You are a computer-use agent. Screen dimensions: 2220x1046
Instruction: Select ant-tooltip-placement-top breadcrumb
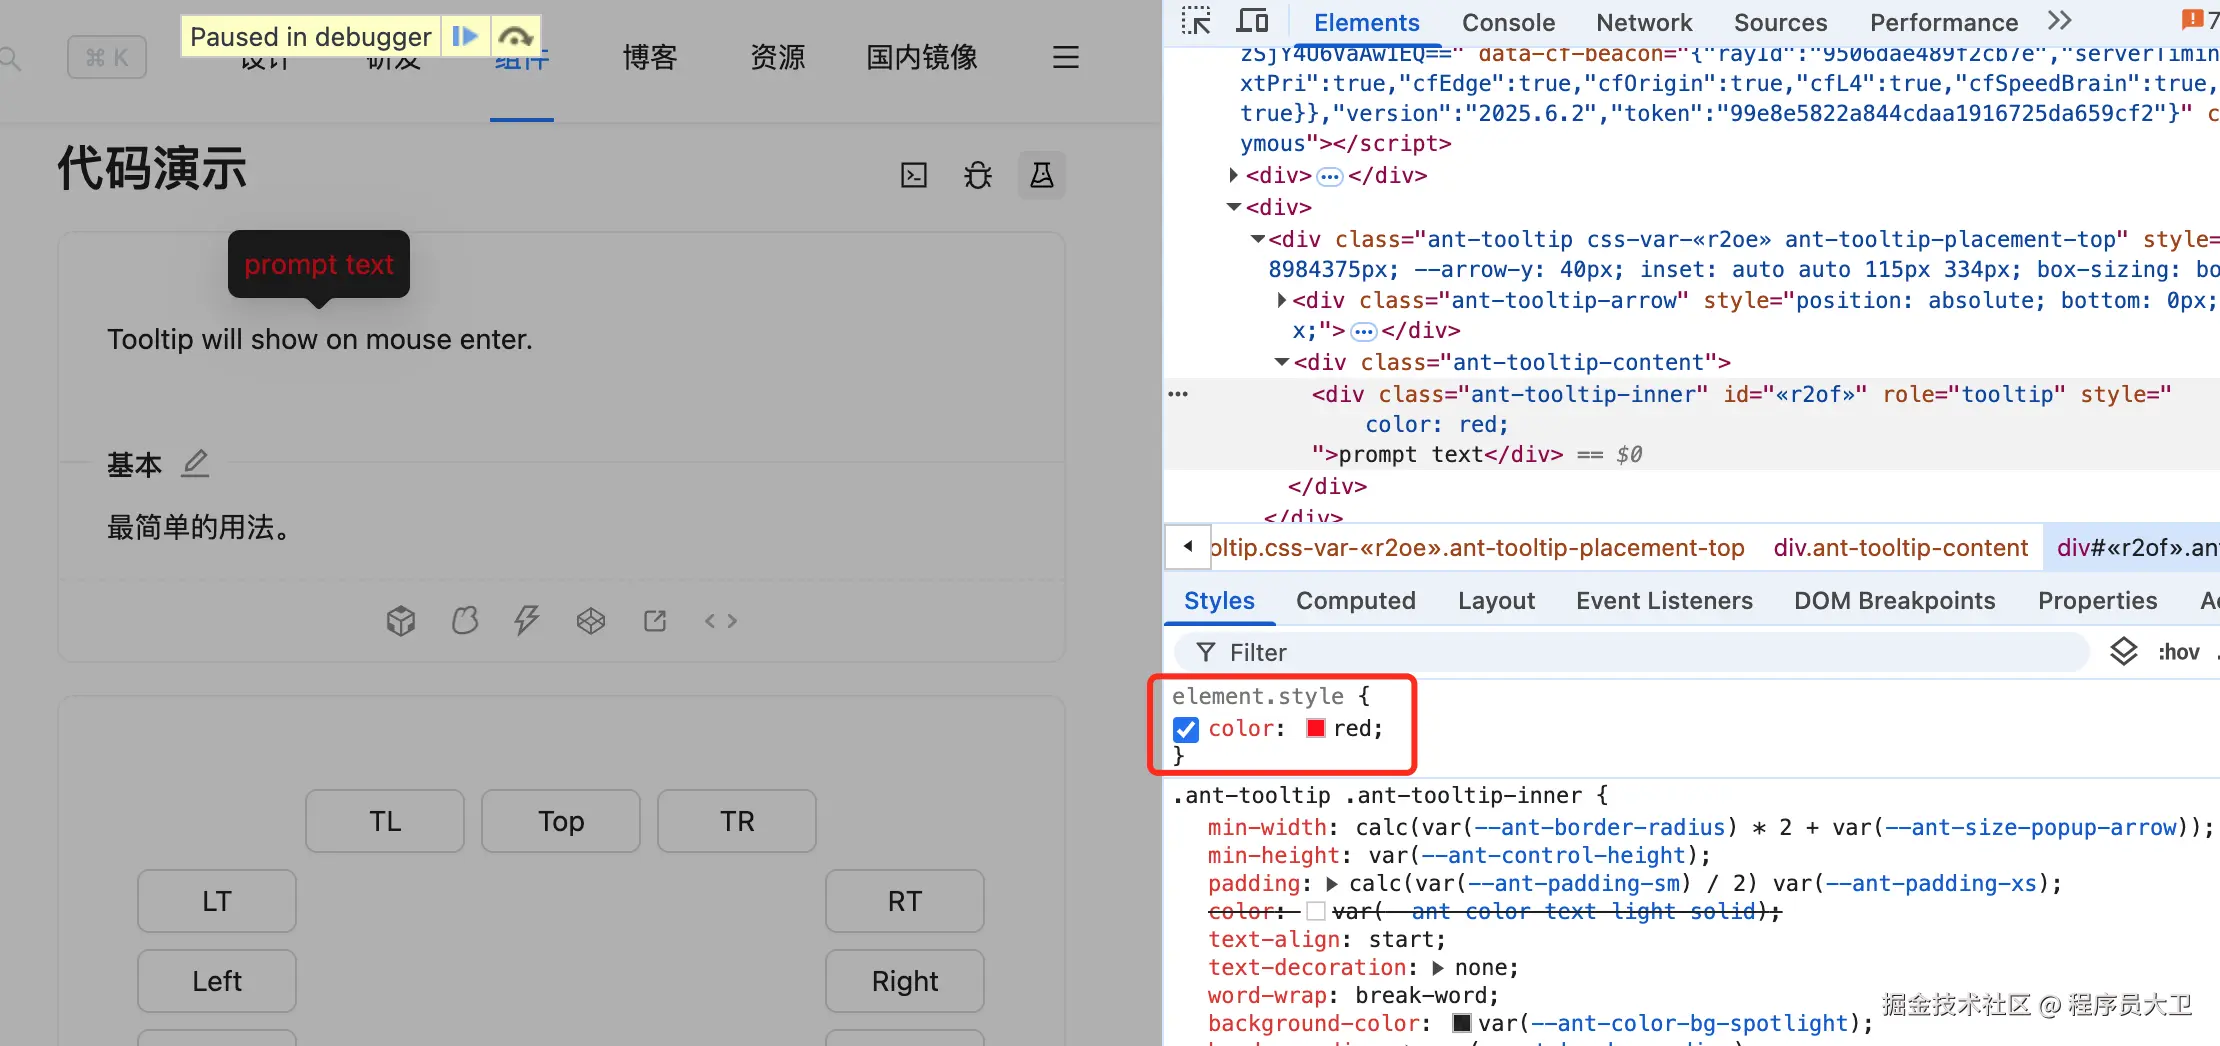[x=1477, y=548]
